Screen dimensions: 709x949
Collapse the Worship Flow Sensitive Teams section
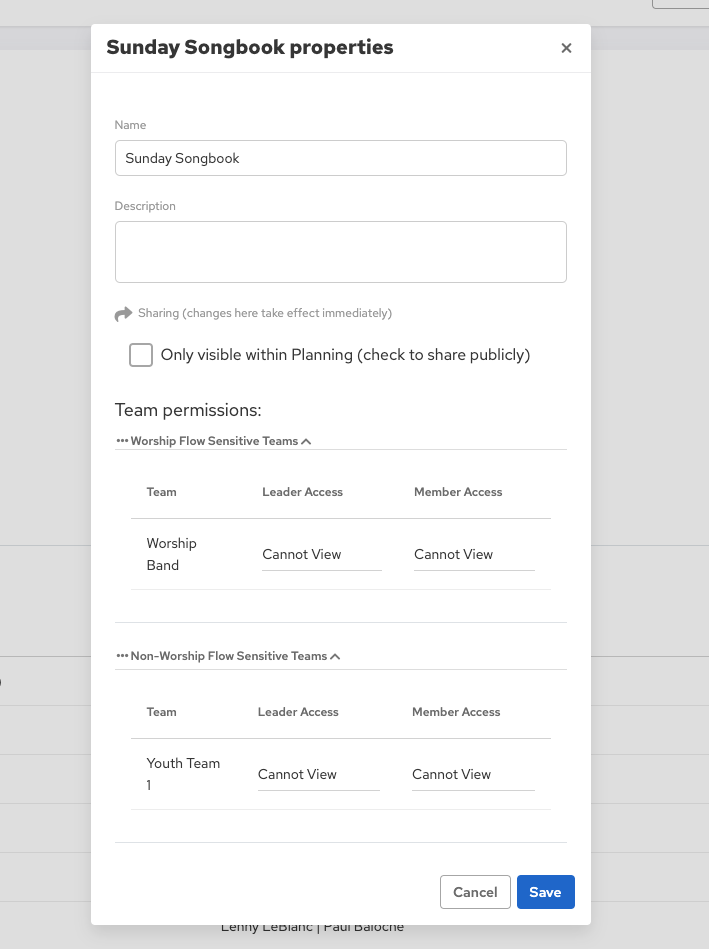click(306, 440)
